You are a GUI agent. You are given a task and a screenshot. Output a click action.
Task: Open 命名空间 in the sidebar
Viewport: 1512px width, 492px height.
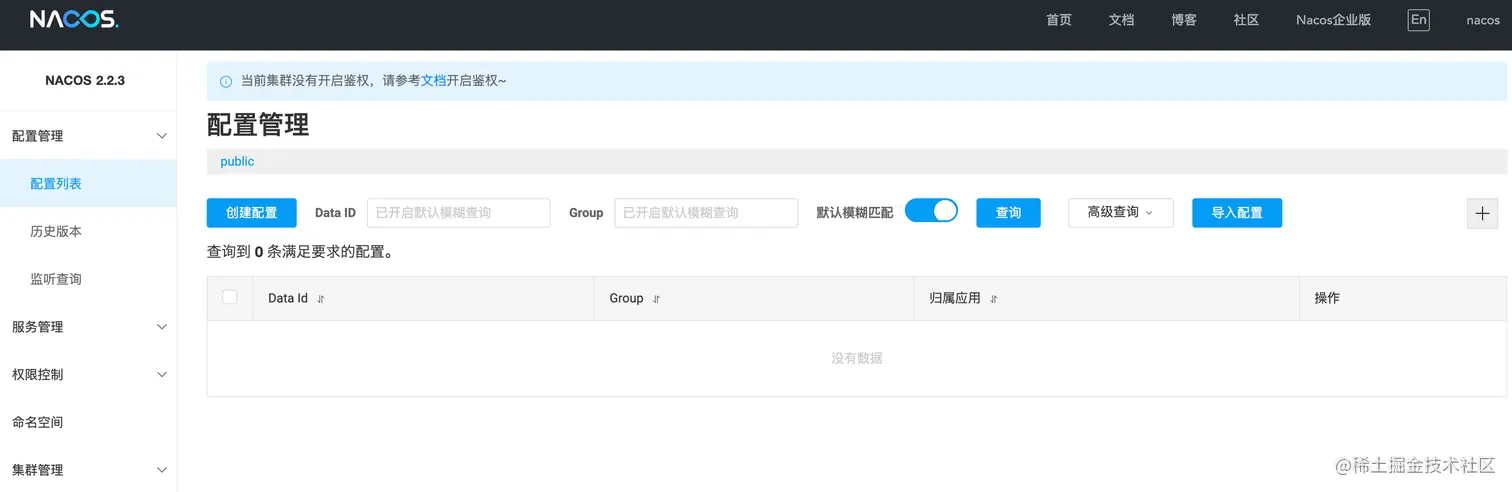pyautogui.click(x=88, y=423)
